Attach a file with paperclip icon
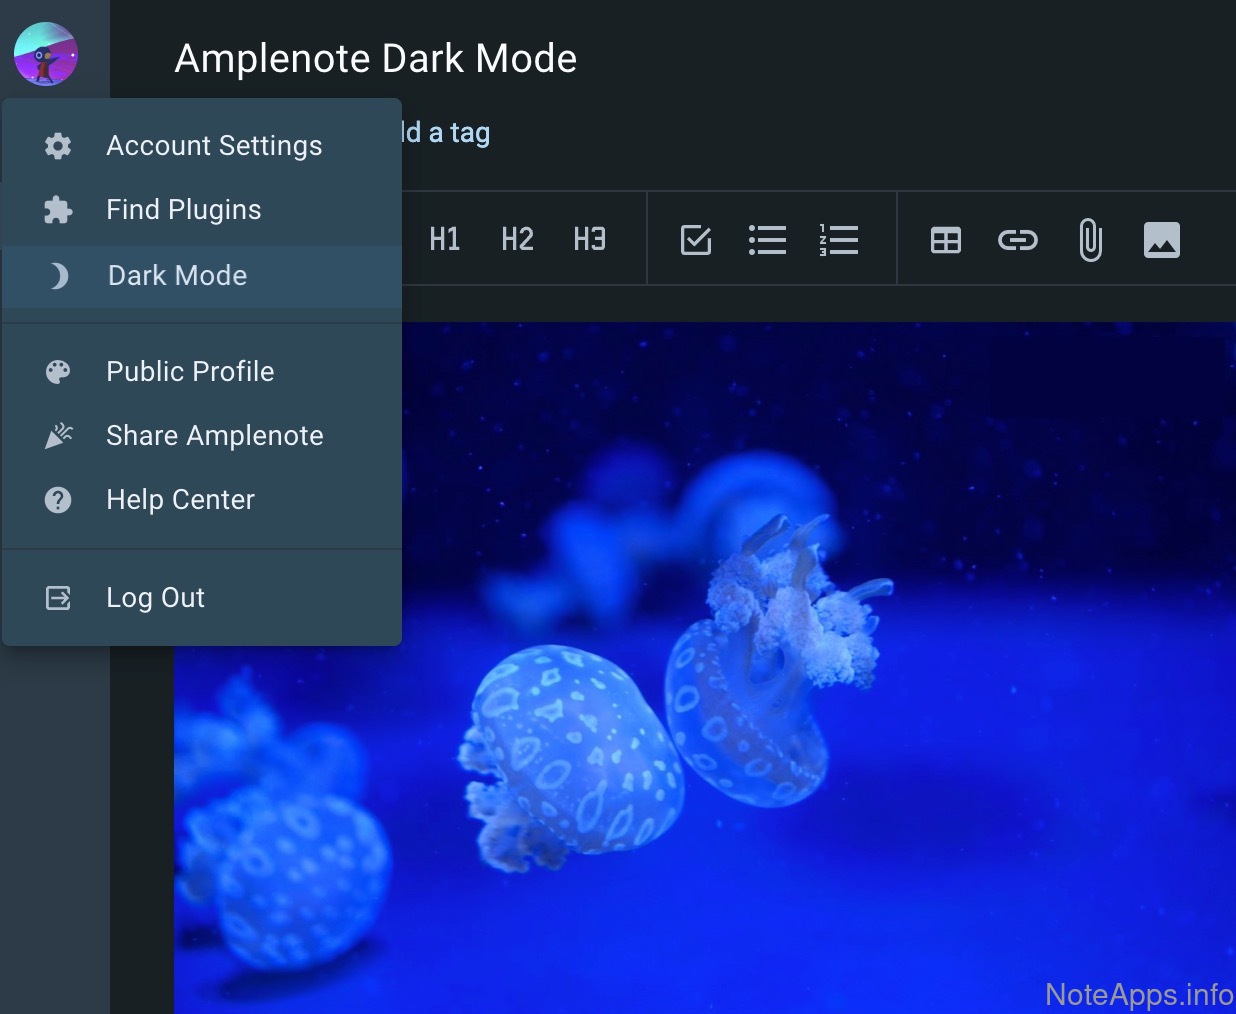The width and height of the screenshot is (1236, 1014). click(1090, 240)
